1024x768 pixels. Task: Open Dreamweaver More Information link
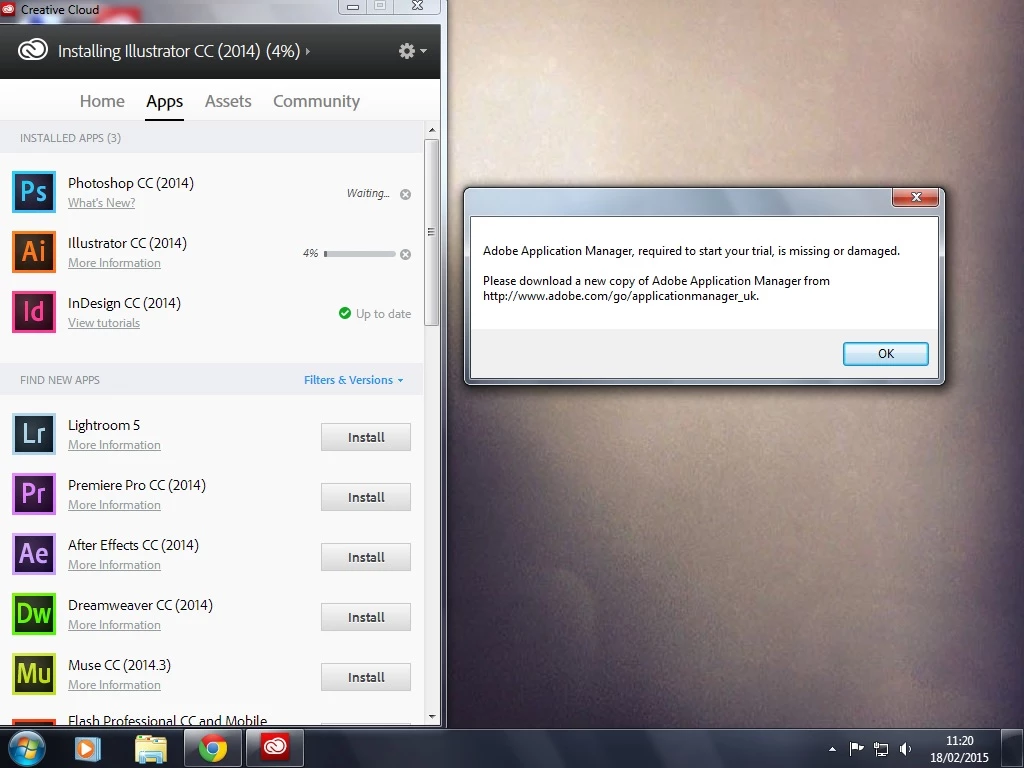(x=114, y=626)
